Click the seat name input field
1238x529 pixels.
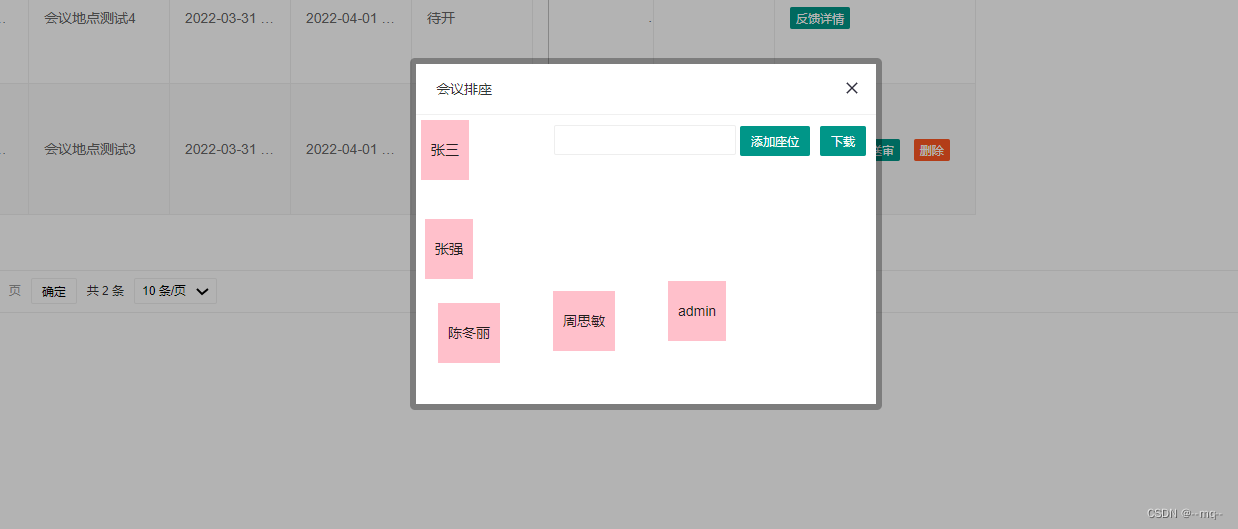[644, 140]
